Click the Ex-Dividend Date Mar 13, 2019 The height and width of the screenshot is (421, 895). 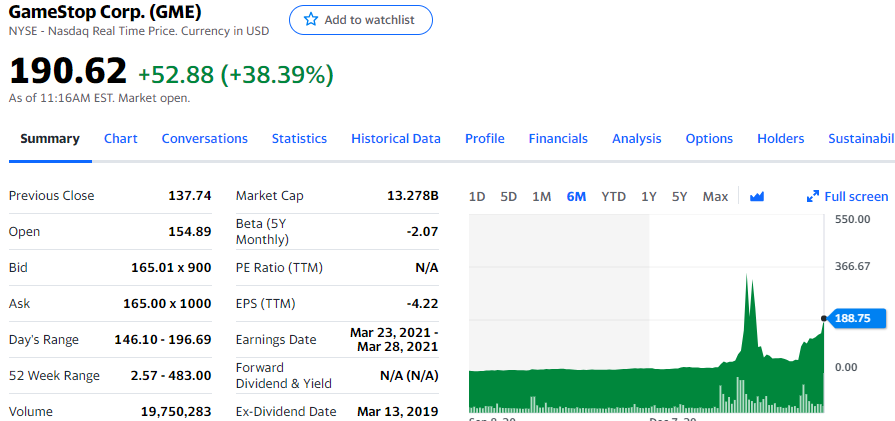click(398, 411)
